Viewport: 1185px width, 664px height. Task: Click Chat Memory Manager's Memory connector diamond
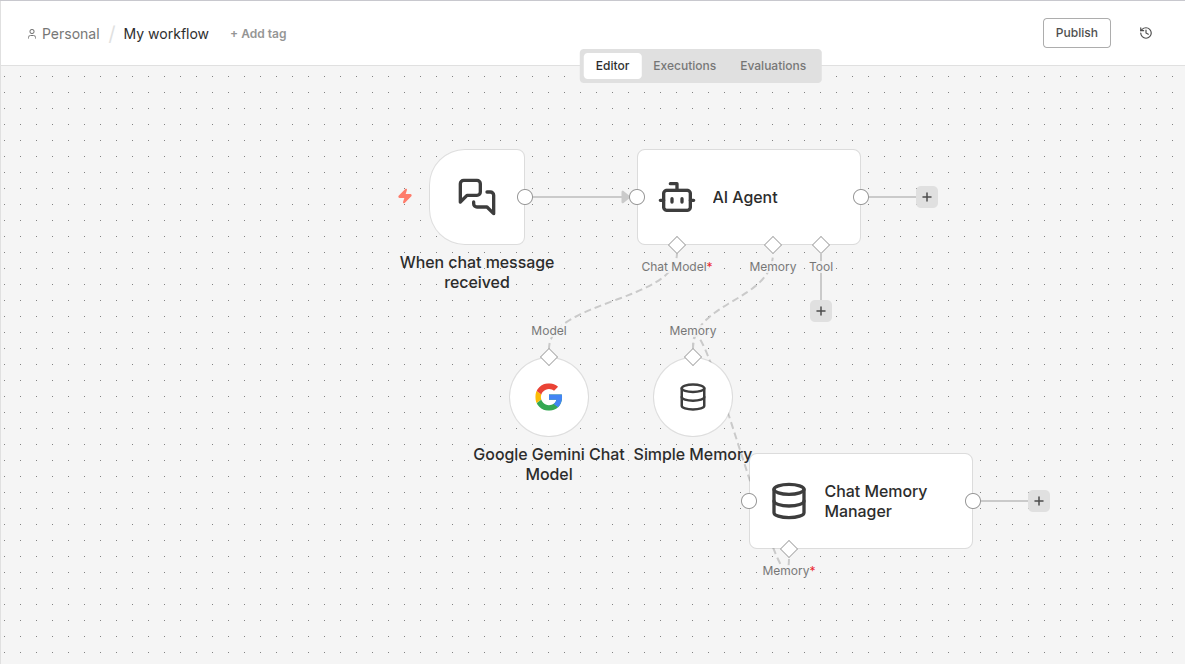[789, 549]
